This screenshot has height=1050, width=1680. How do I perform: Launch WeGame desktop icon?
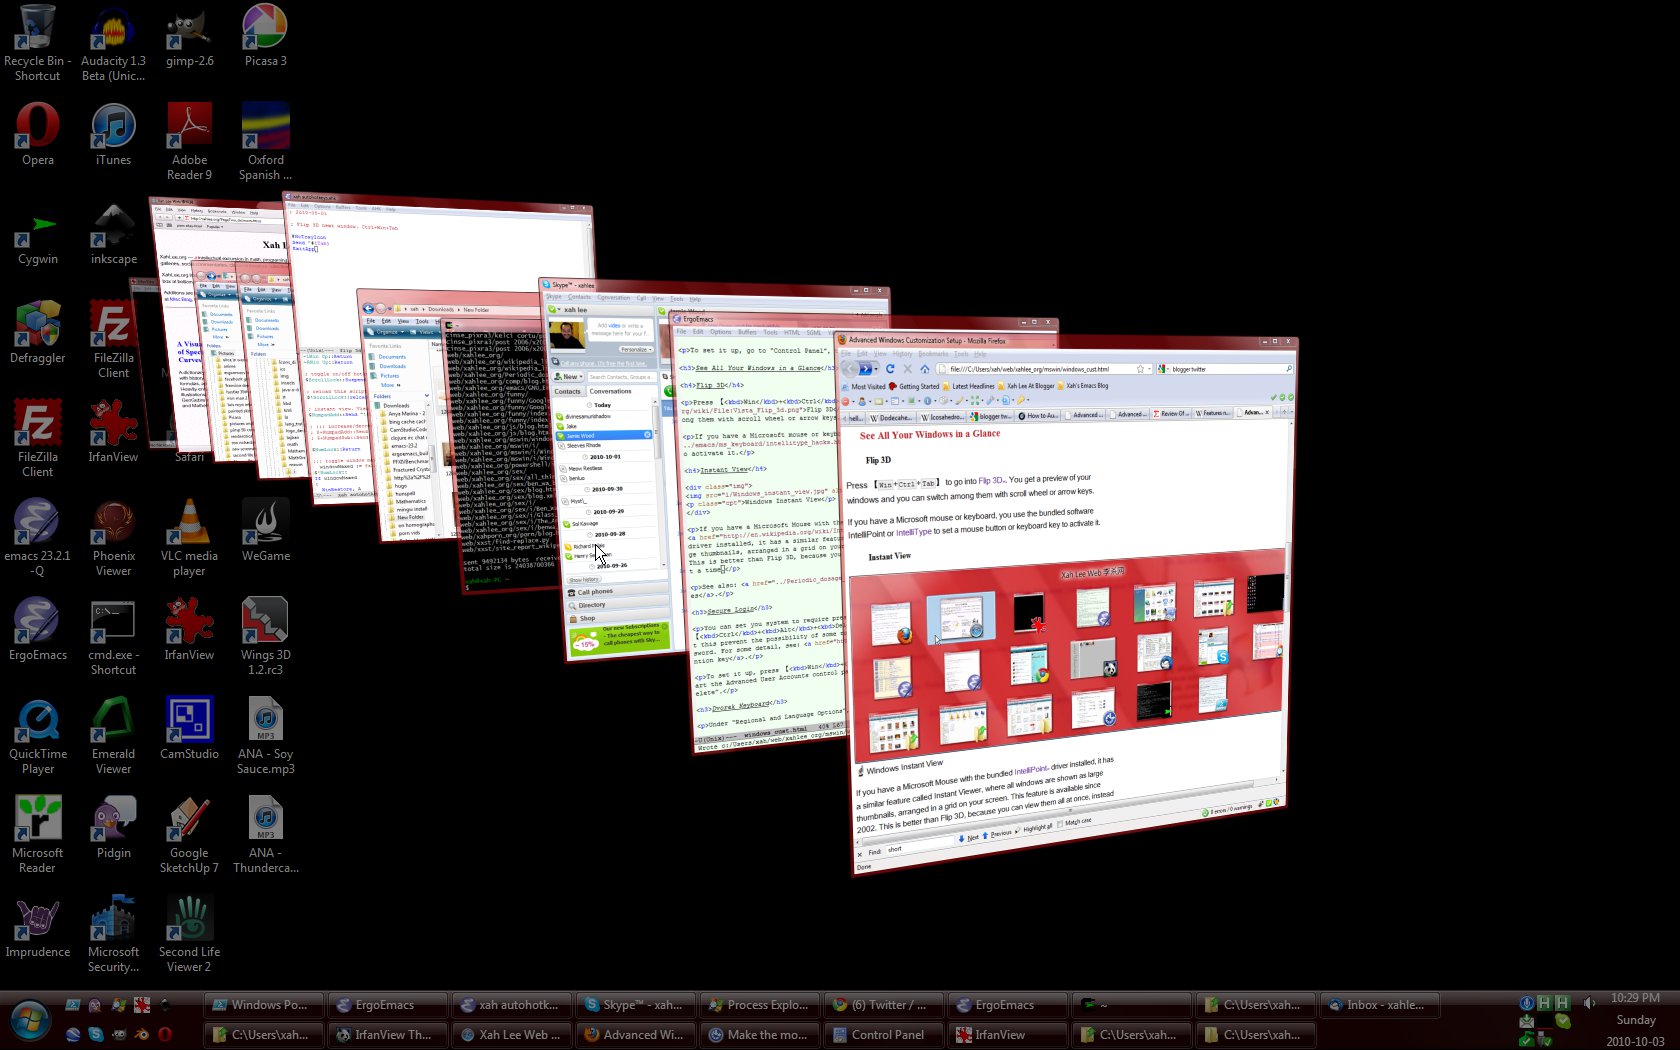click(265, 531)
